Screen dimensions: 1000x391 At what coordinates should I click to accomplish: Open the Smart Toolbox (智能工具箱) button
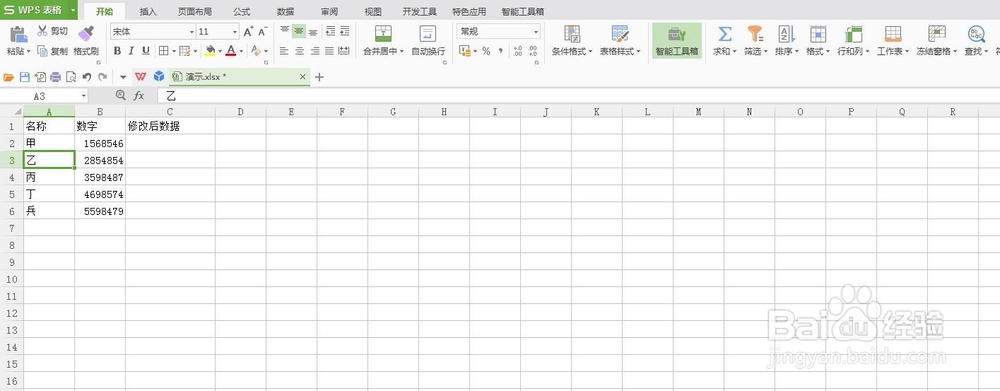[x=677, y=41]
